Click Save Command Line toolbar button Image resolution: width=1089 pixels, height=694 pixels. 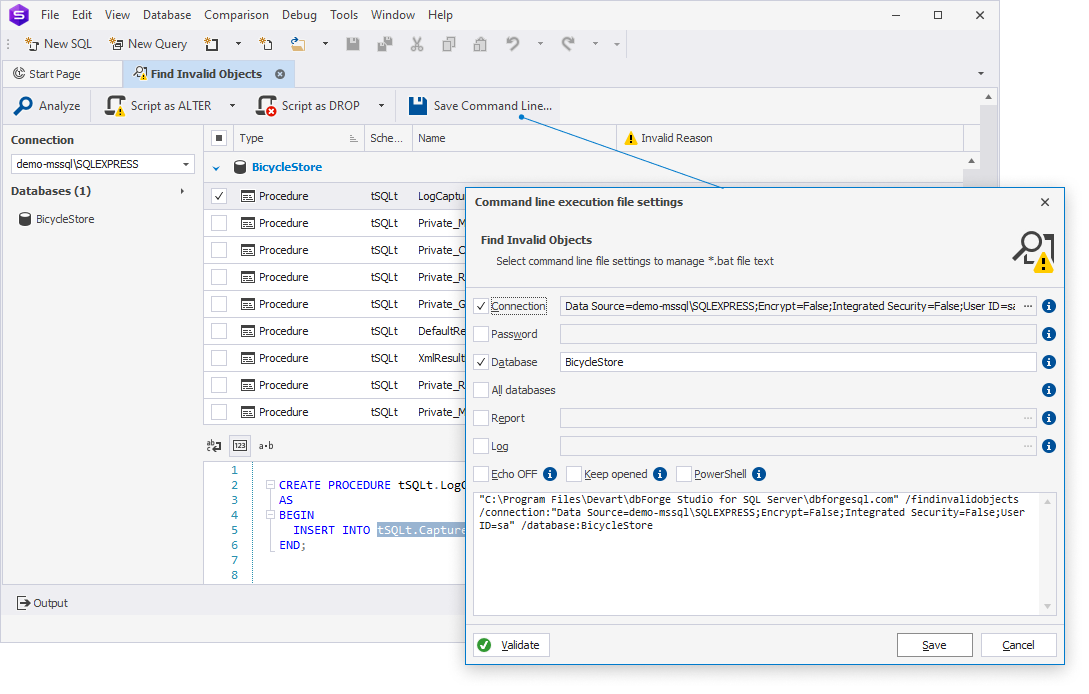point(481,106)
